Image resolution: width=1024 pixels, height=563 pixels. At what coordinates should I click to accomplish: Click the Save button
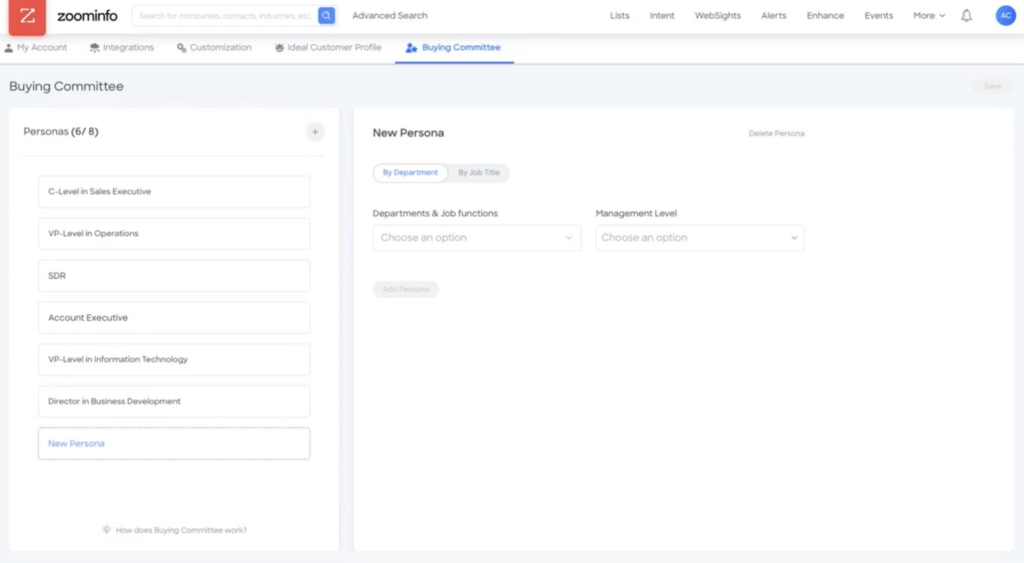[x=992, y=86]
